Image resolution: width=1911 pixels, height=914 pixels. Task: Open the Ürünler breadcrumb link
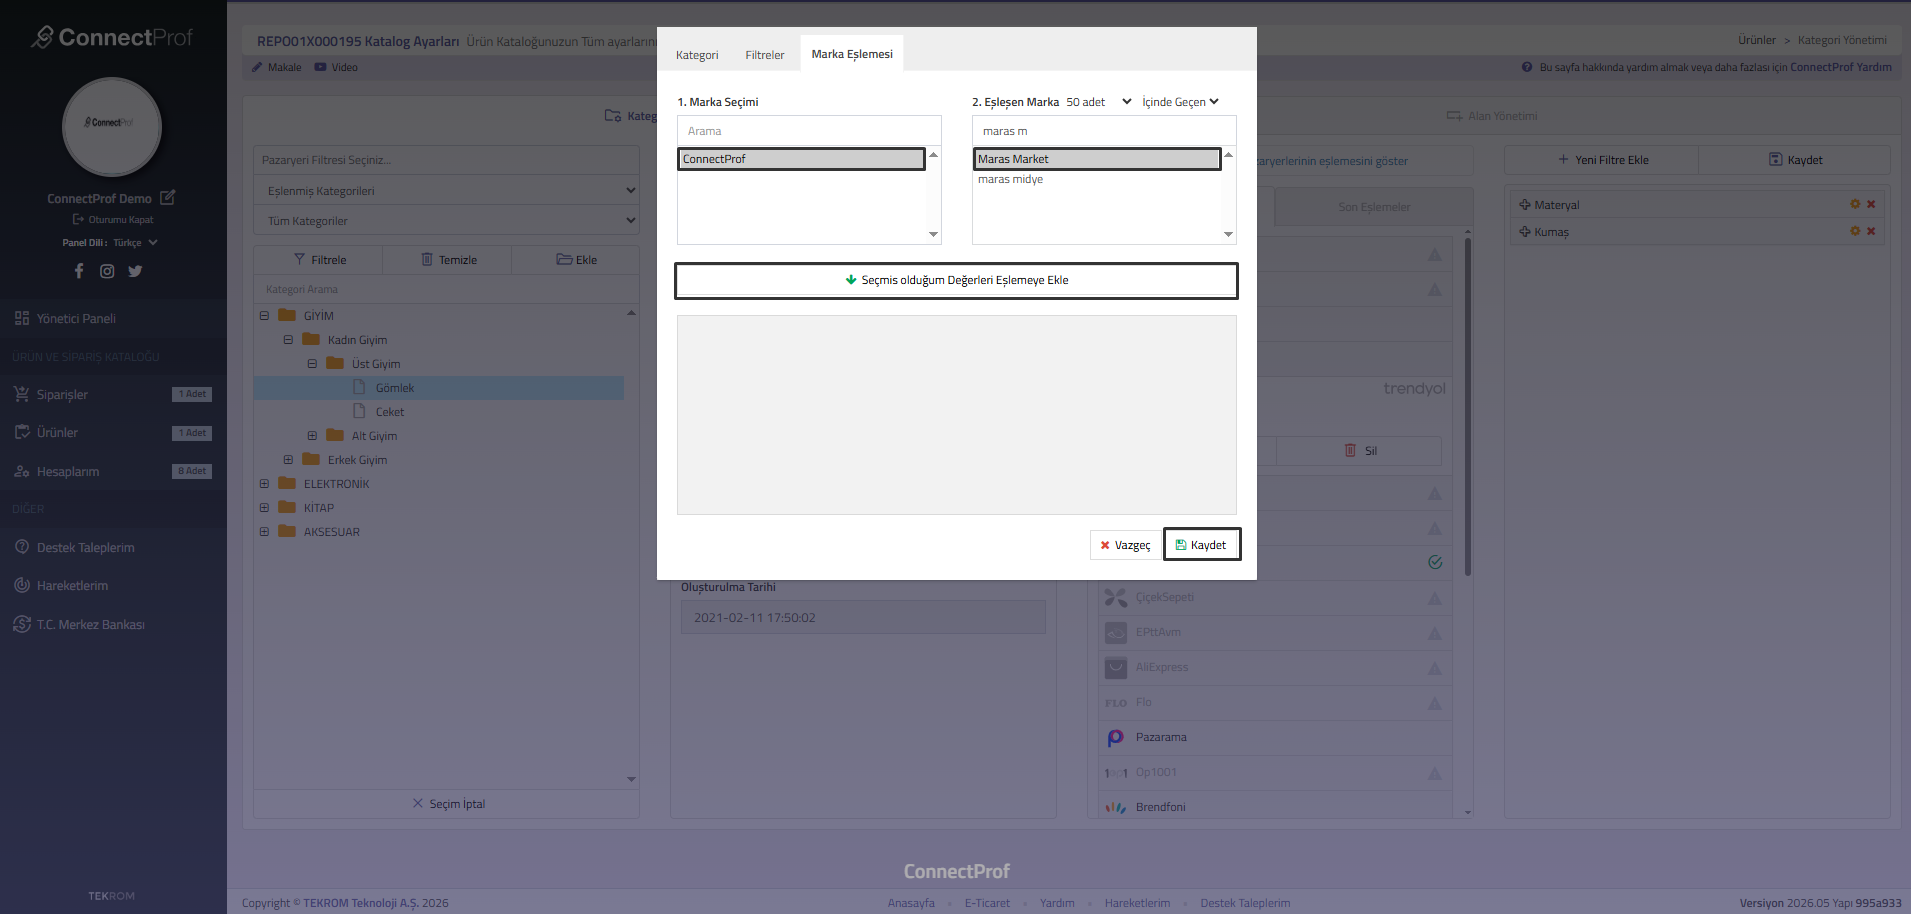[1756, 40]
